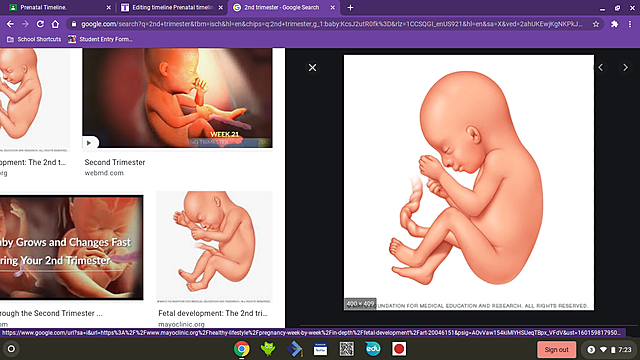The width and height of the screenshot is (640, 360).
Task: Go back to the previous page
Action: [x=10, y=24]
